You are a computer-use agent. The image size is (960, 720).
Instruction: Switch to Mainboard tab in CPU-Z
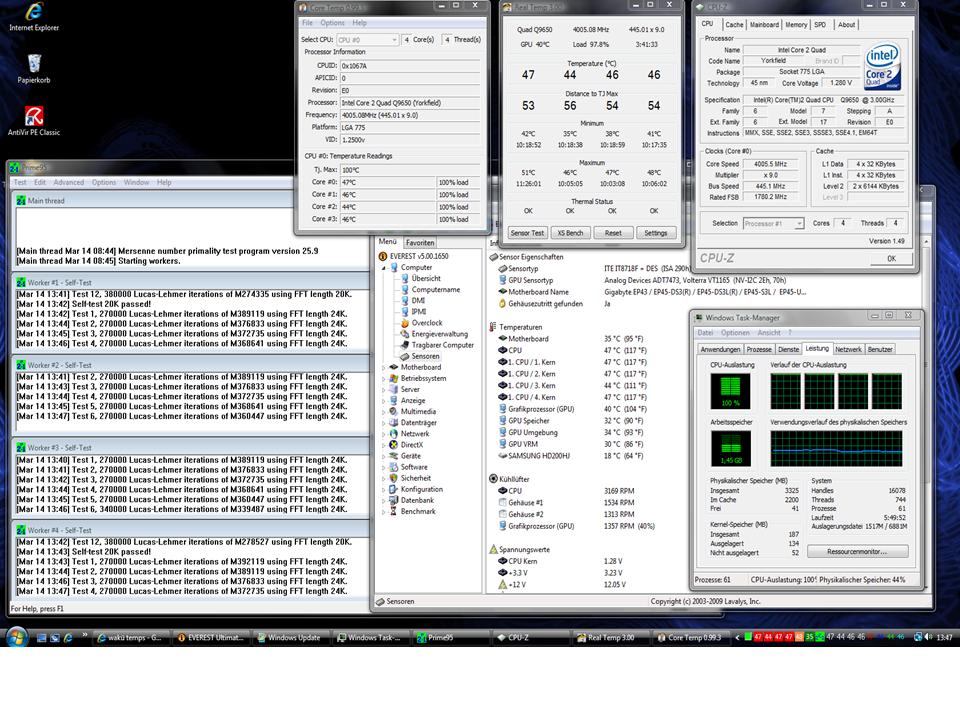pyautogui.click(x=764, y=24)
